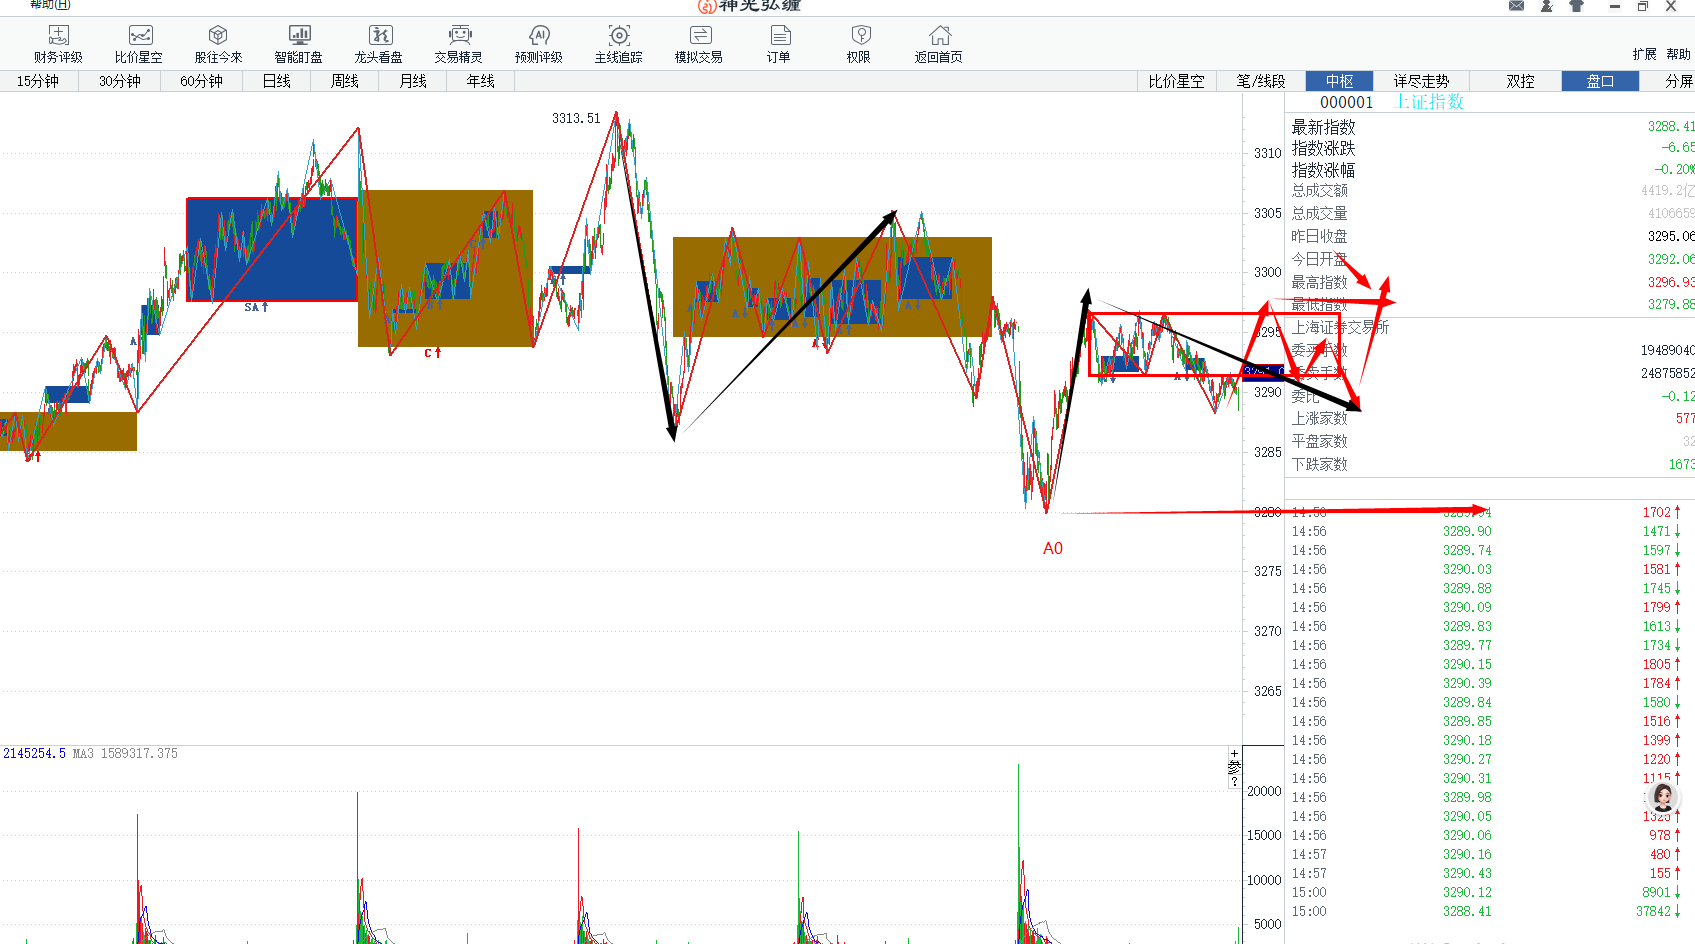Toggle the 详尽走势 view
This screenshot has width=1695, height=944.
pos(1421,81)
